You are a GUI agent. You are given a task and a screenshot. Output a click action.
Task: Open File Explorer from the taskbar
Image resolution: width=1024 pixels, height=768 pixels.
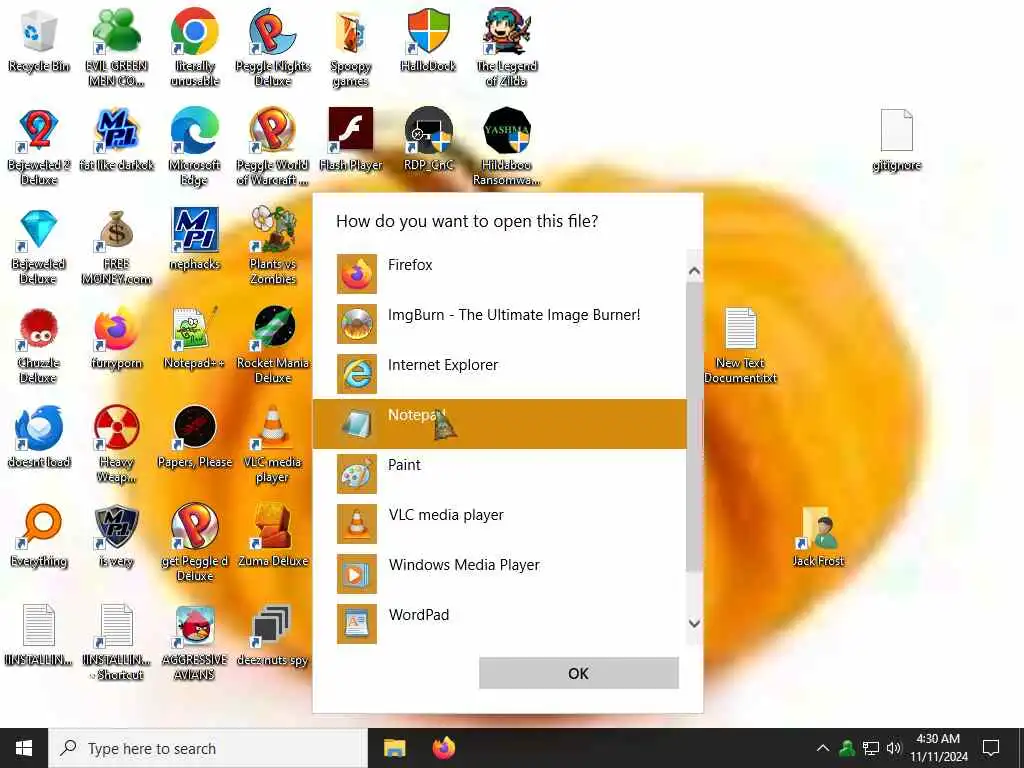394,748
